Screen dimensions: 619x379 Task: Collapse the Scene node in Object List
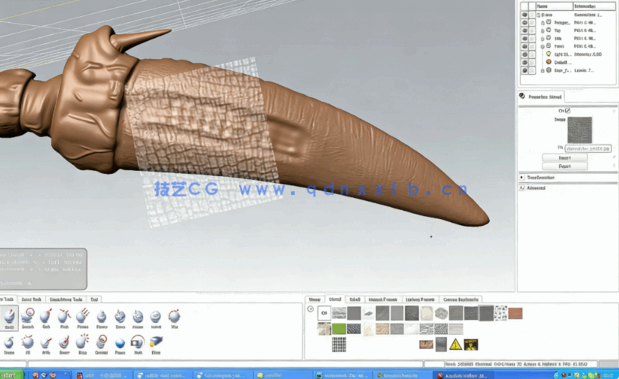coord(539,15)
